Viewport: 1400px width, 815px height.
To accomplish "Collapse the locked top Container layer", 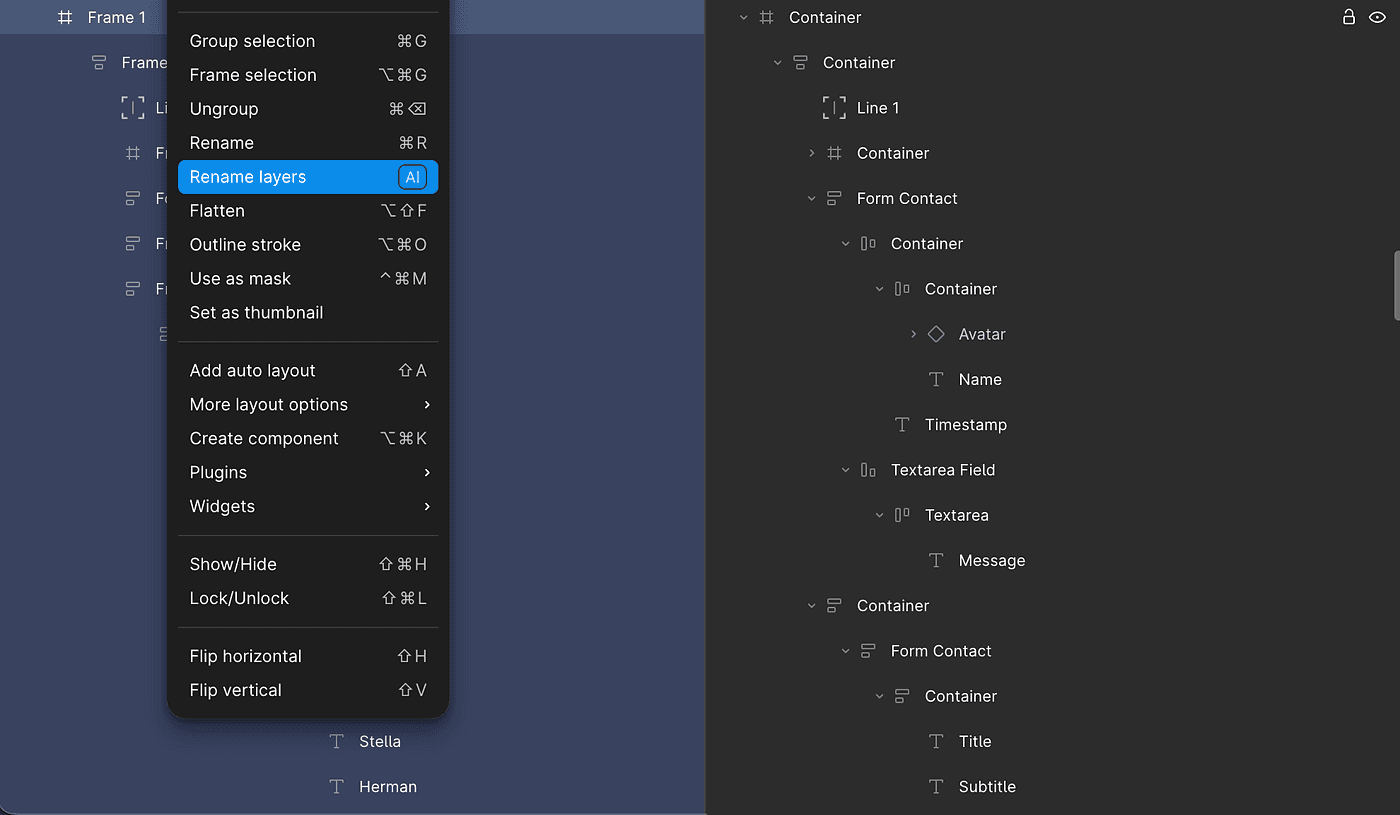I will [x=743, y=17].
